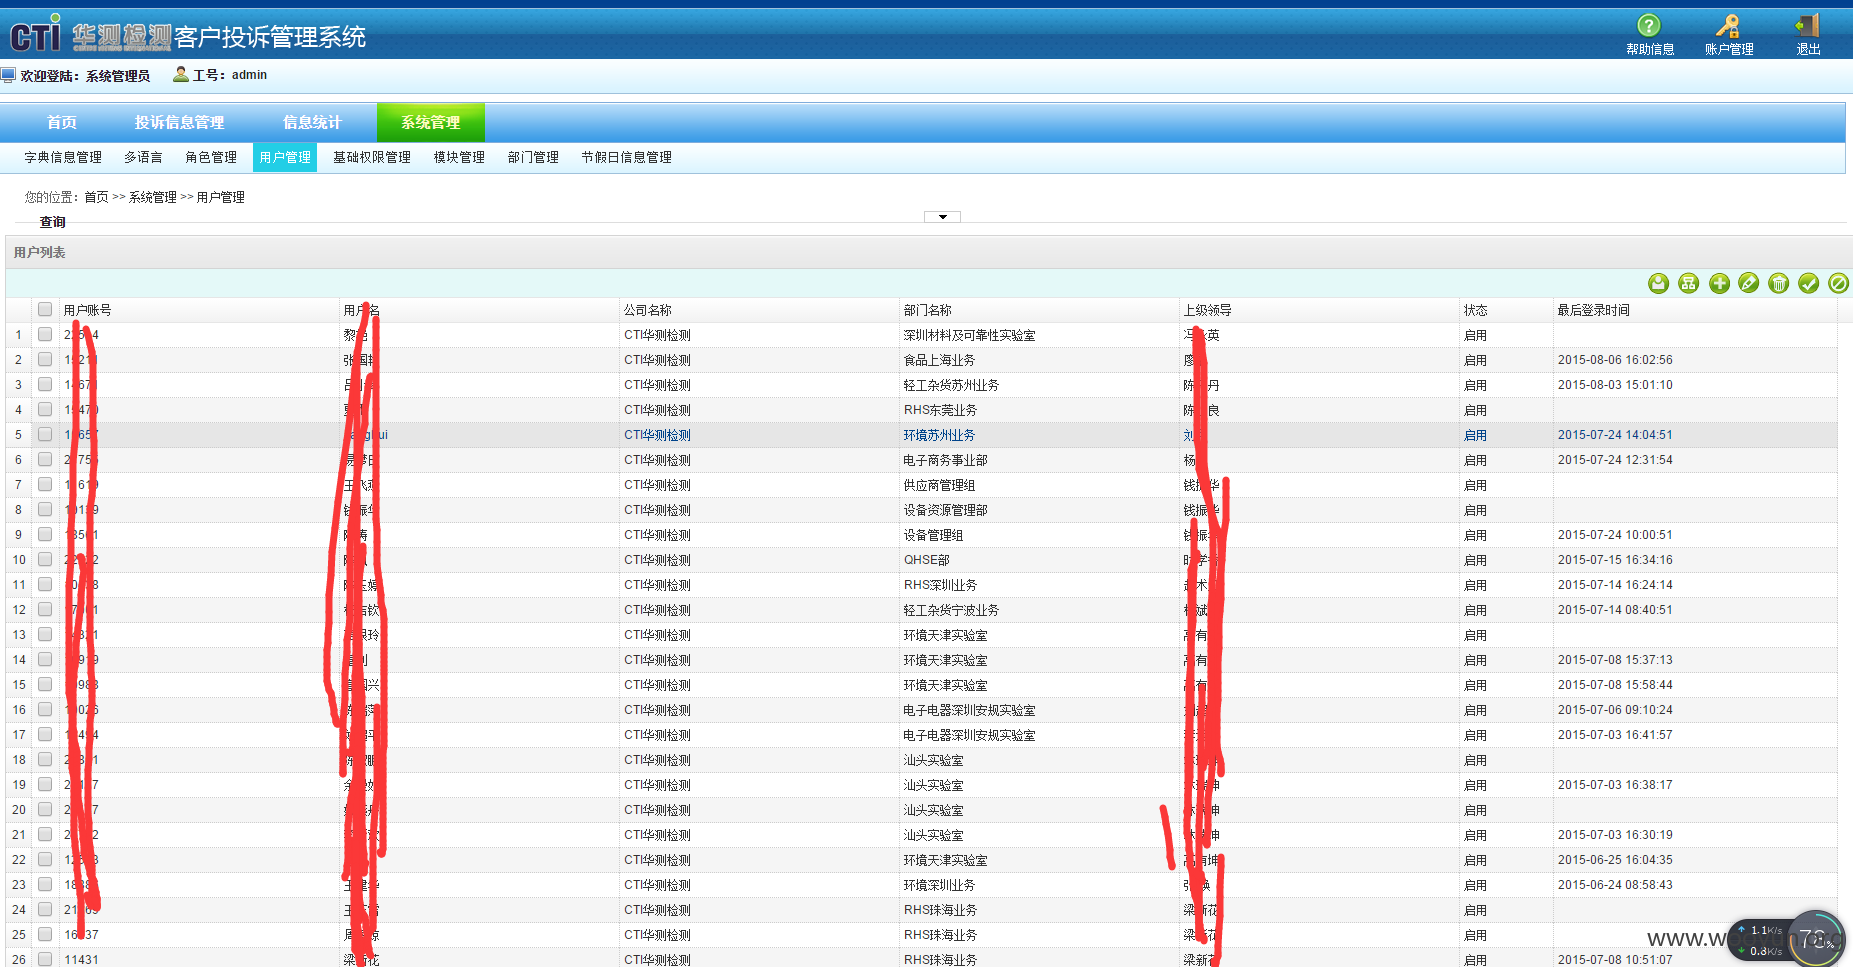1853x967 pixels.
Task: Select cell 环境深圳业务
Action: pos(939,885)
